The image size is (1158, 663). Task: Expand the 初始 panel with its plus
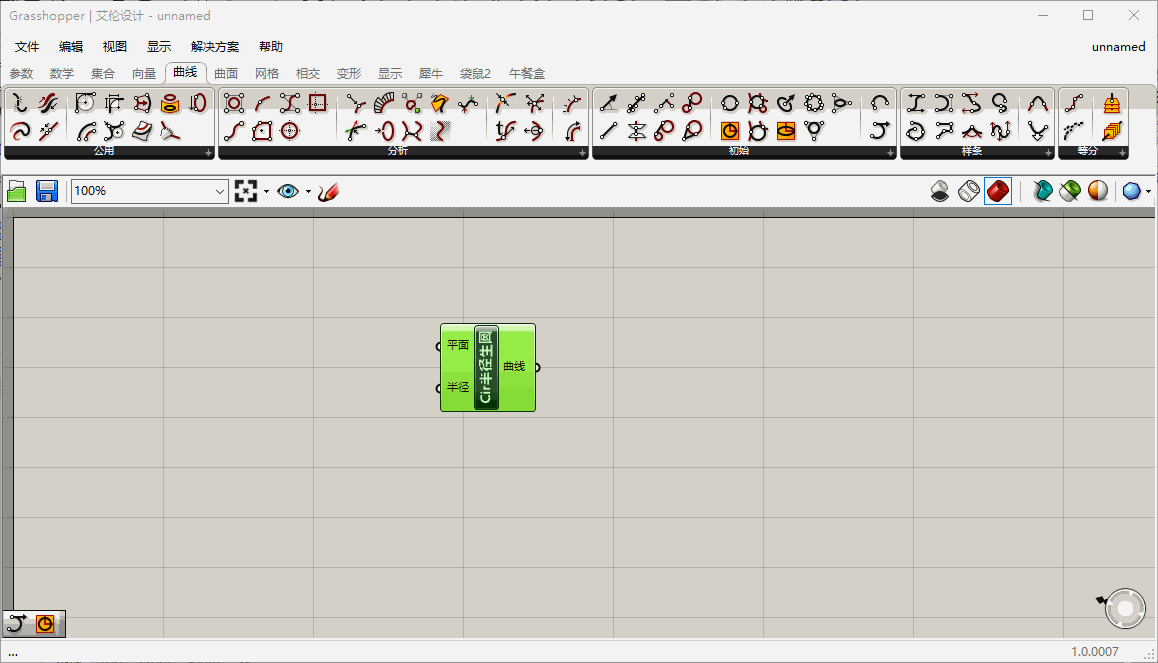[890, 153]
